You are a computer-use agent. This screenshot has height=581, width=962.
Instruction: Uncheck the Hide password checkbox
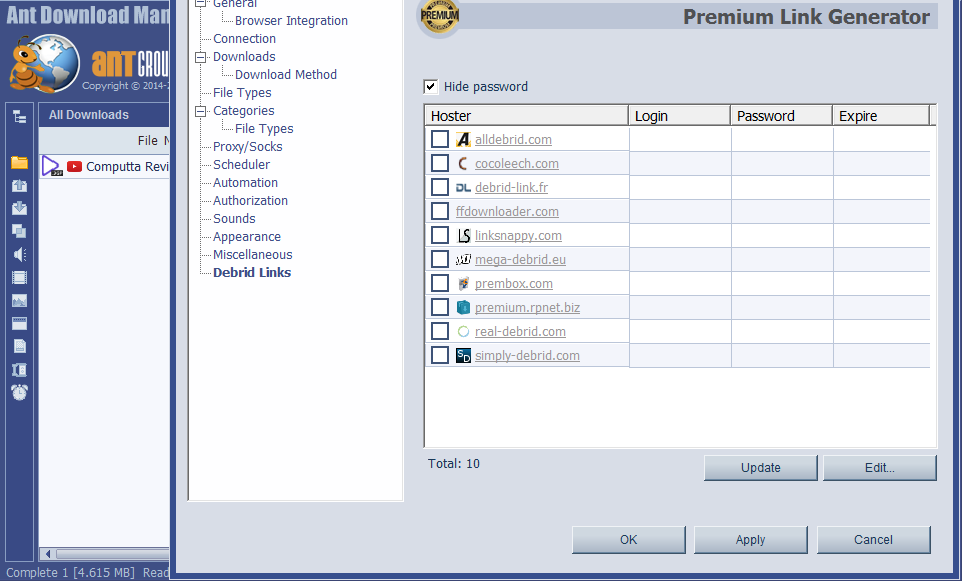431,87
